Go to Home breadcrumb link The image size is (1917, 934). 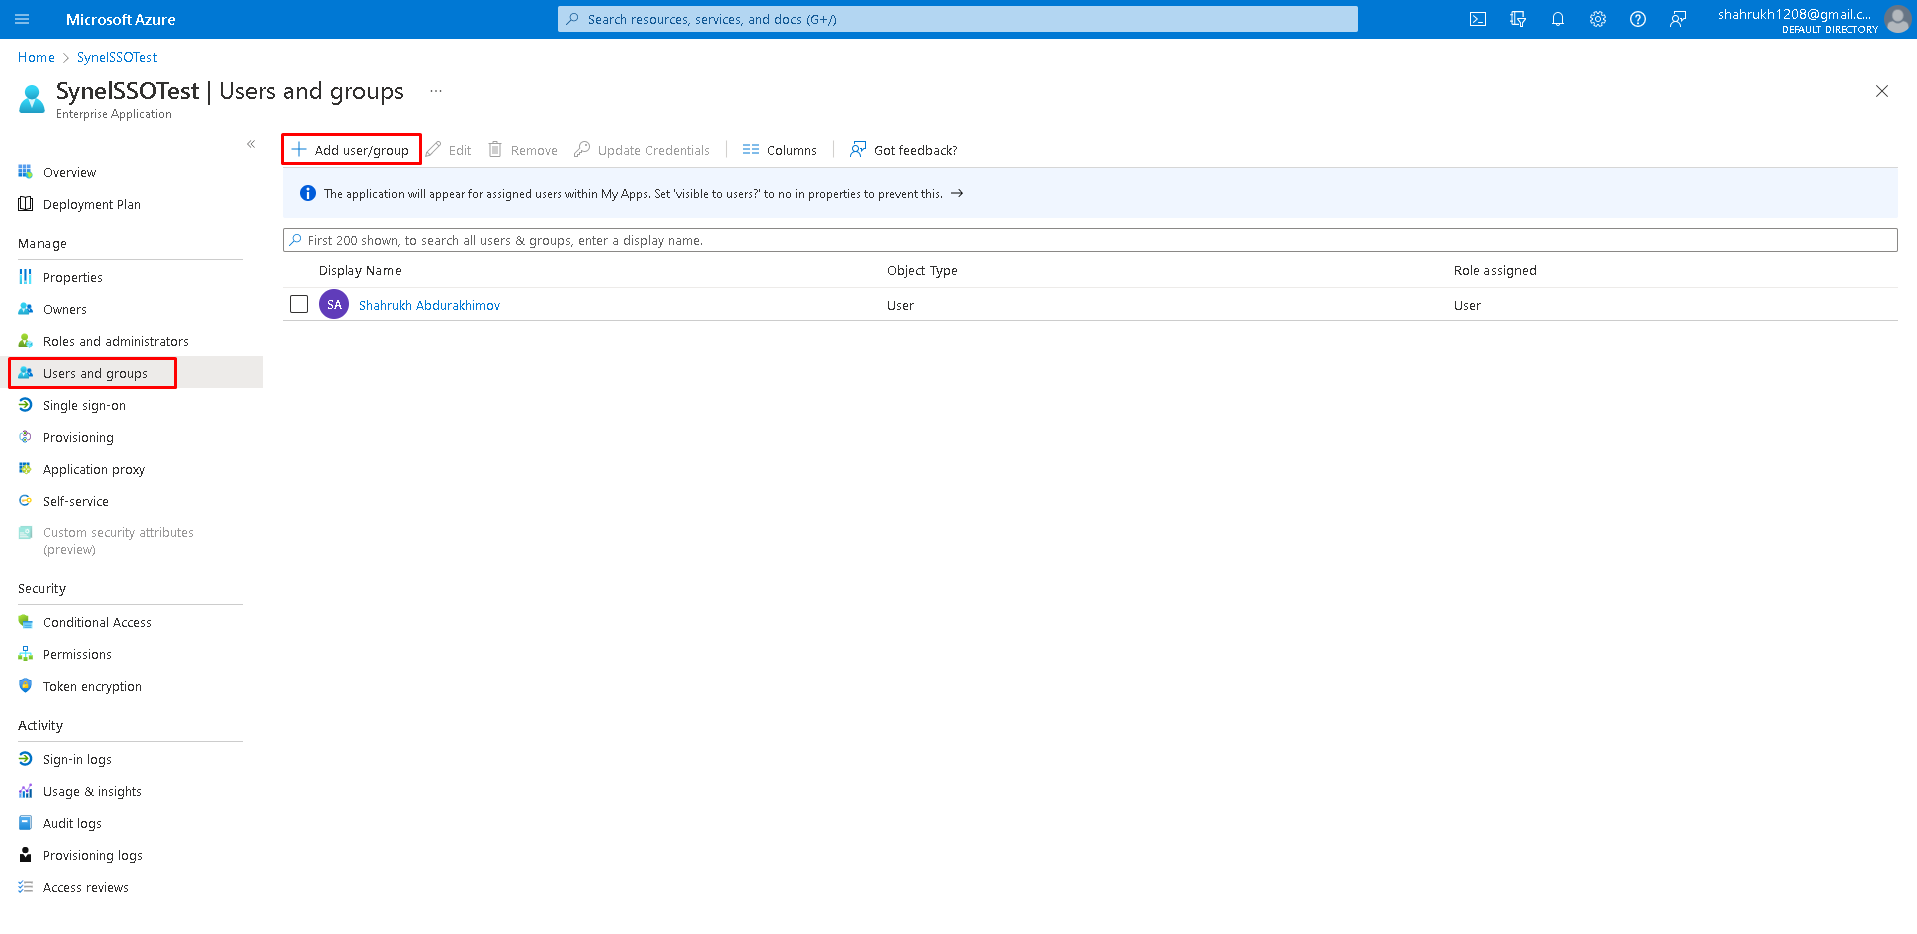[x=36, y=57]
